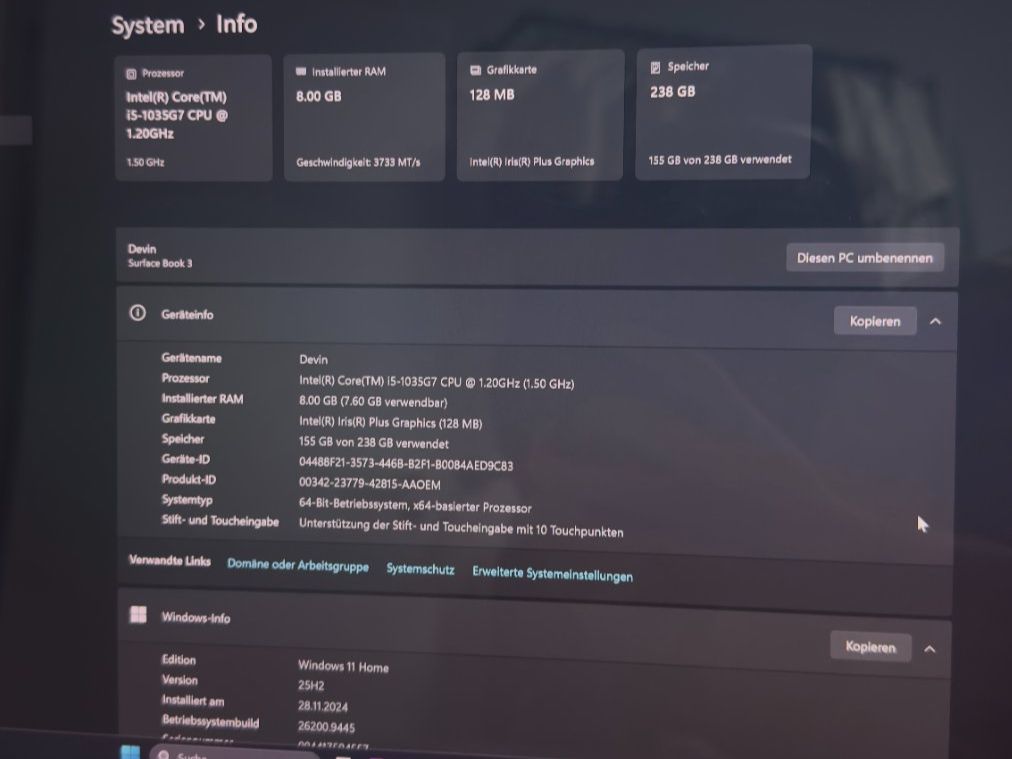Click the Prozessor chip icon in the top card
This screenshot has height=759, width=1012.
tap(131, 74)
